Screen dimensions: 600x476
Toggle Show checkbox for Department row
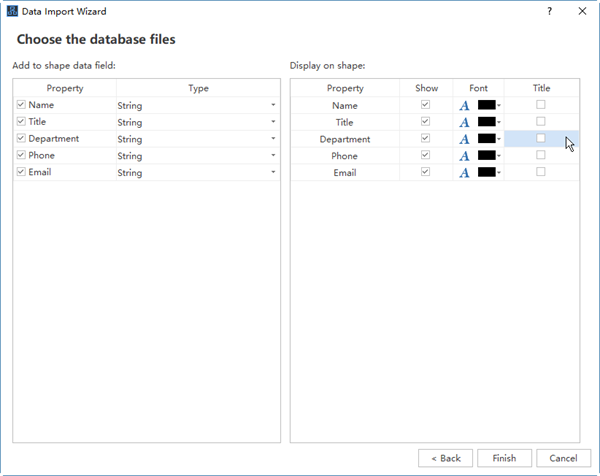(x=426, y=138)
